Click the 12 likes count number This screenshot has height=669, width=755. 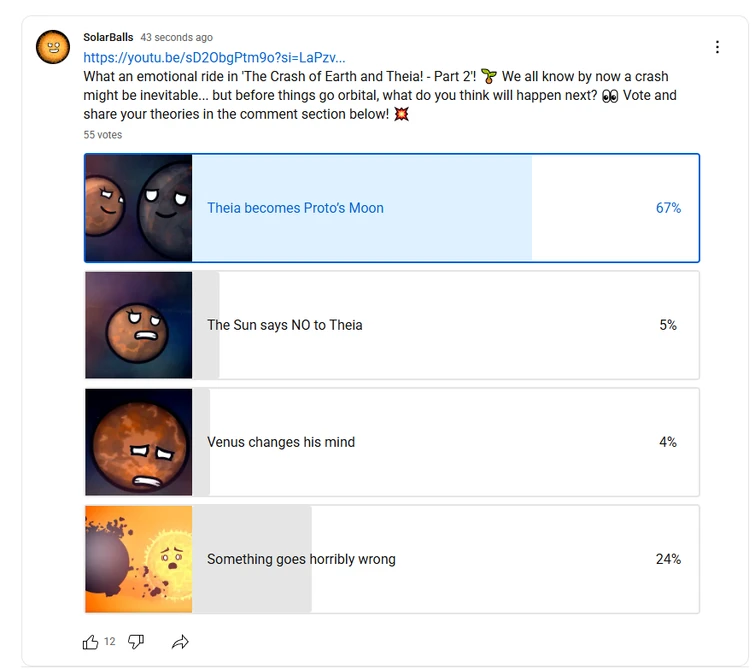coord(110,642)
